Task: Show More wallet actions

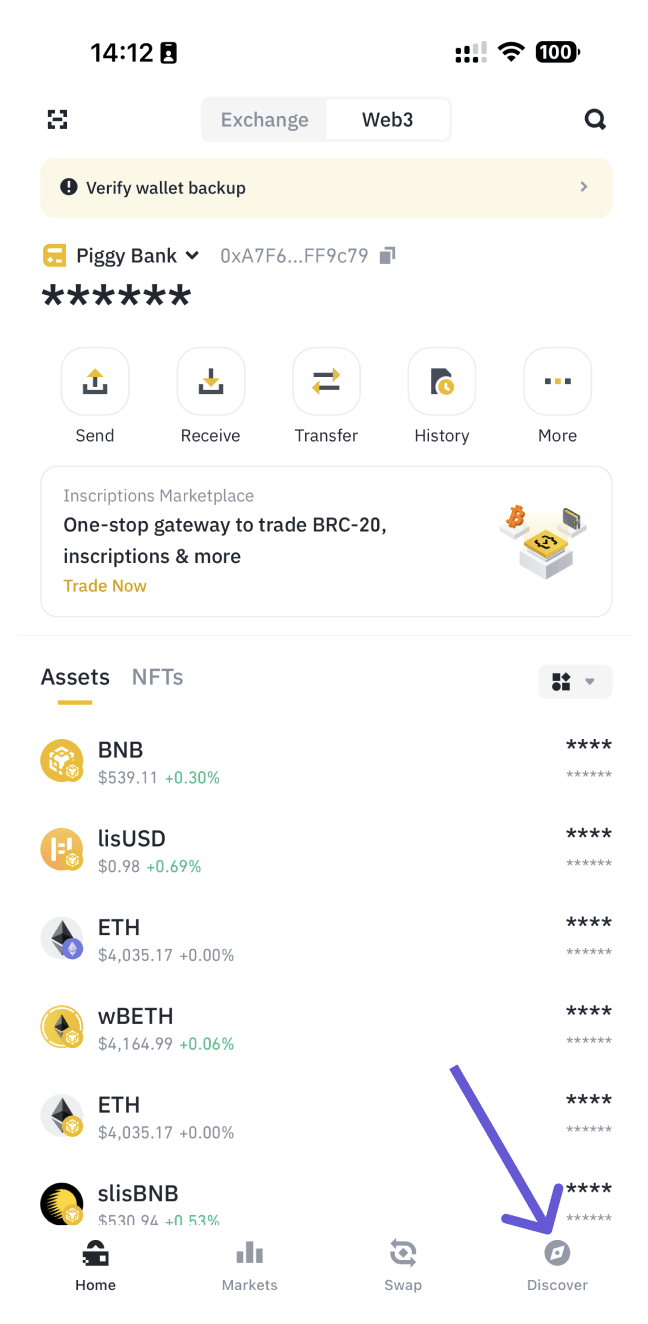Action: [x=557, y=381]
